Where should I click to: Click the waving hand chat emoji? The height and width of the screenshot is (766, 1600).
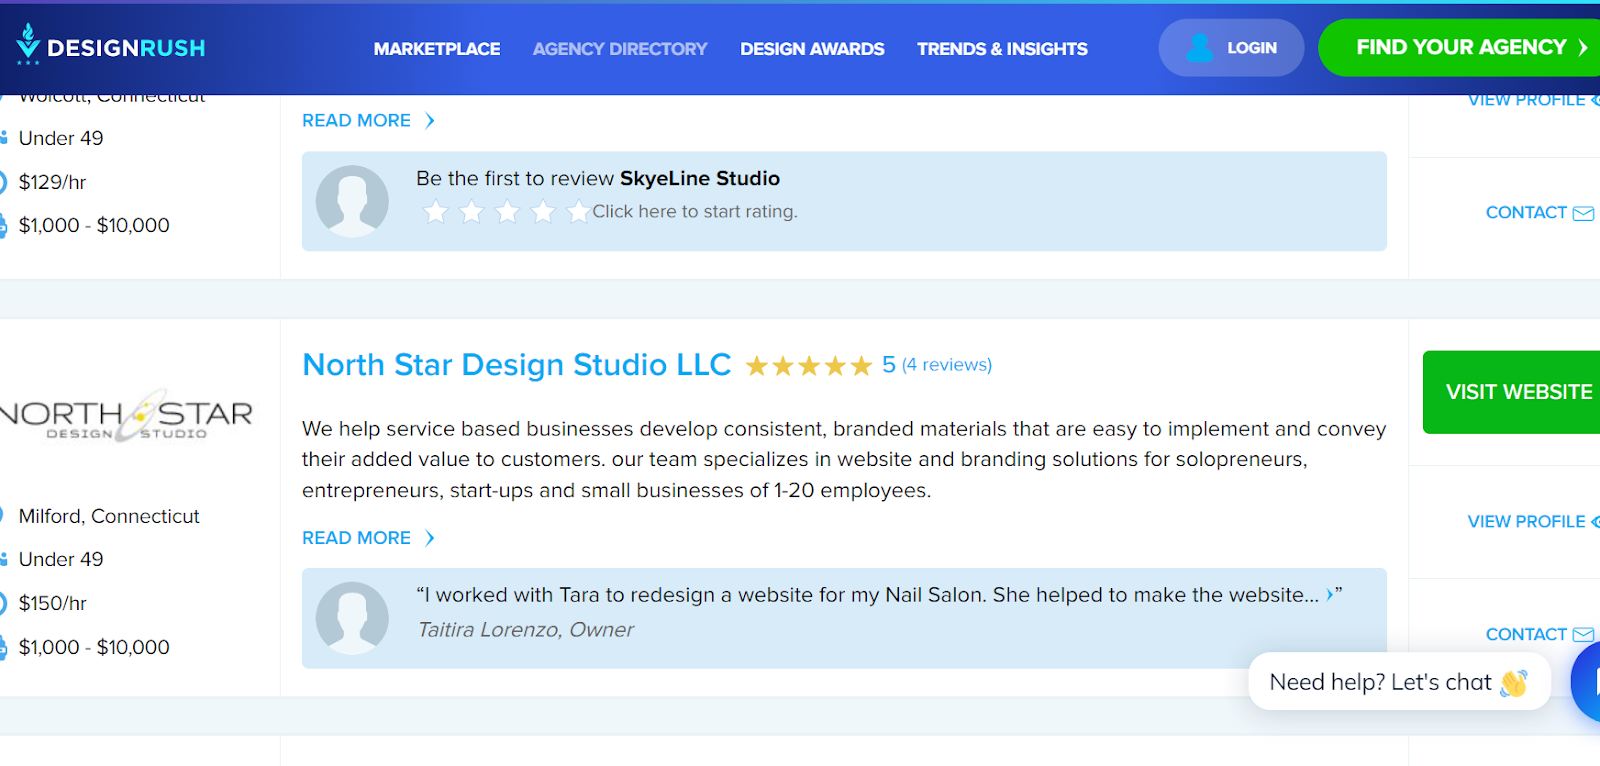(1514, 683)
